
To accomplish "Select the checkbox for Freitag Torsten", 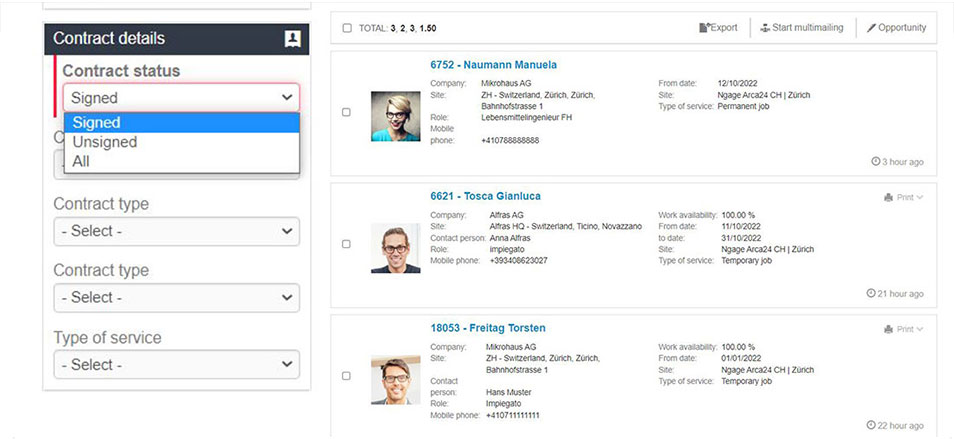I will pyautogui.click(x=346, y=376).
